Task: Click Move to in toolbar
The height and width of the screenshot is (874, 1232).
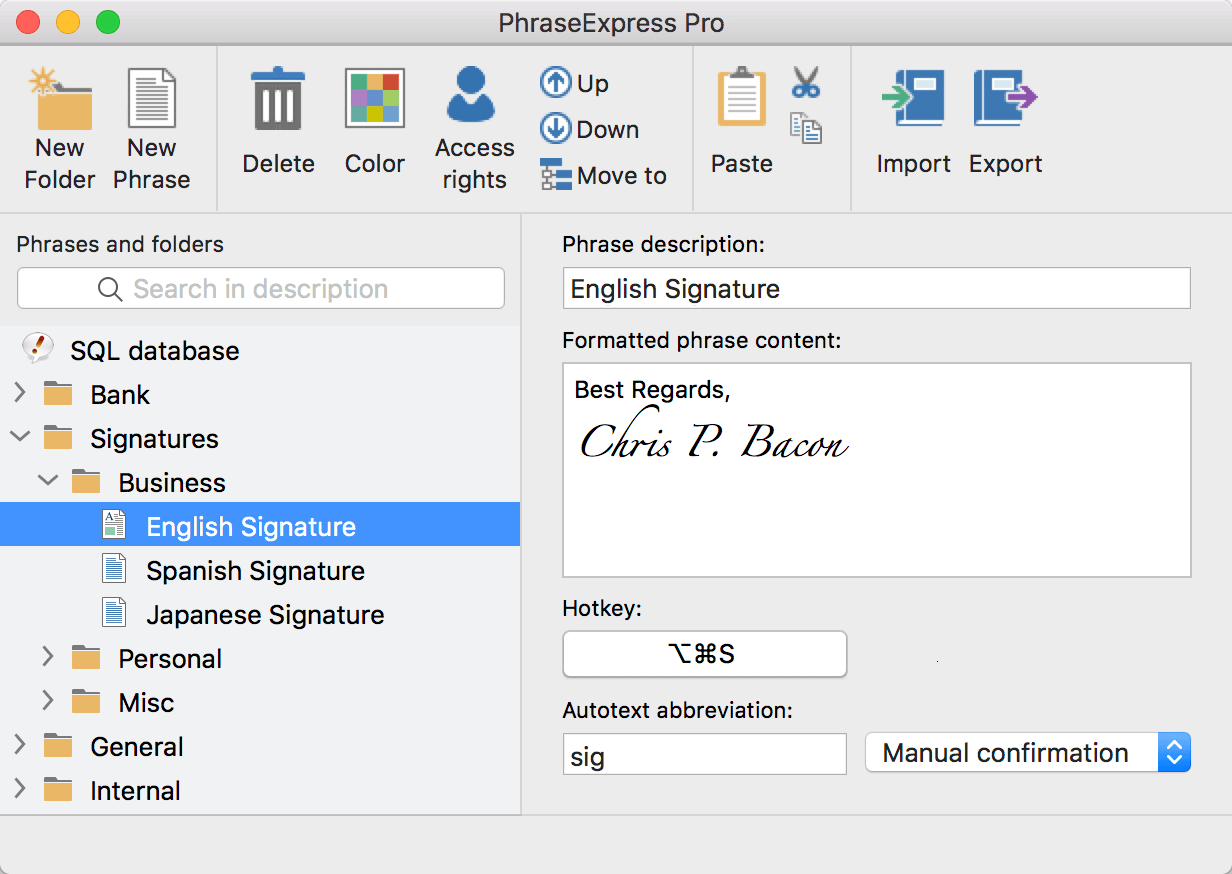Action: click(603, 176)
